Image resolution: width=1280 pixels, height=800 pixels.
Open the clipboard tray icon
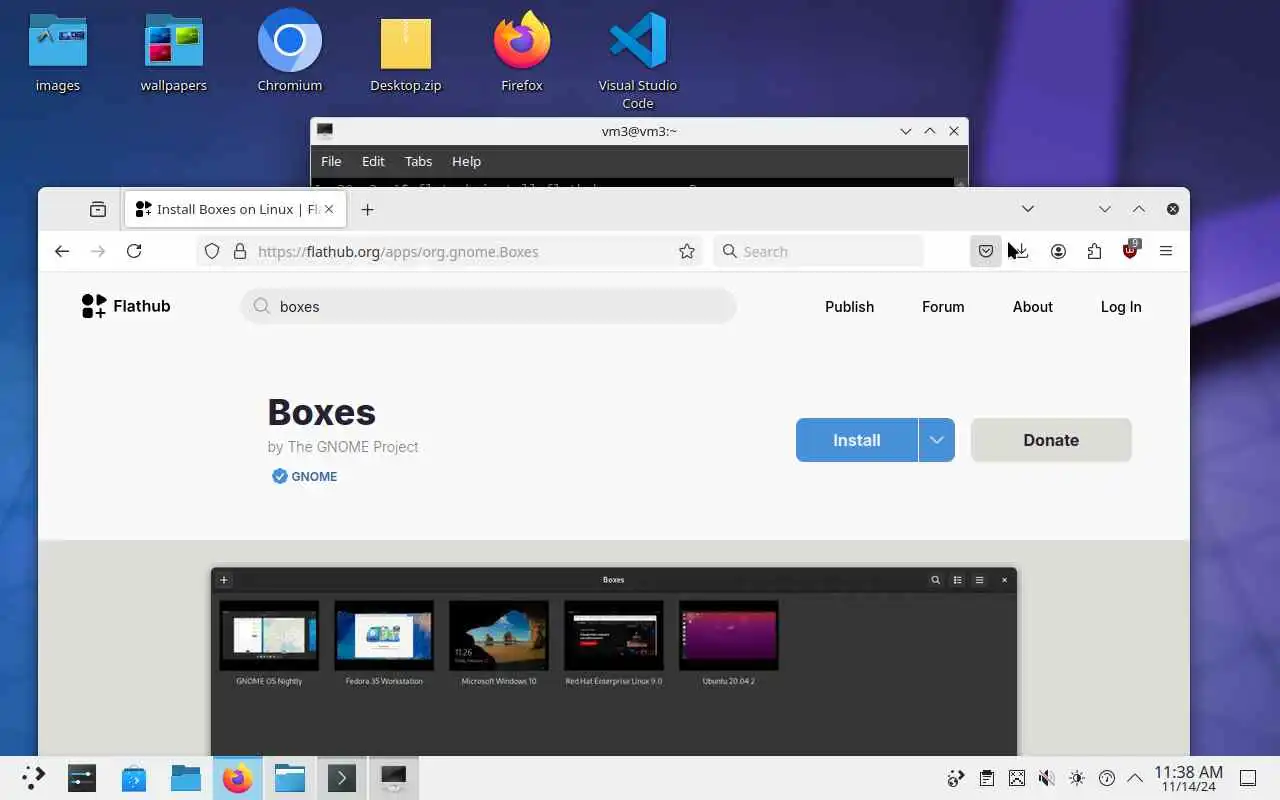click(x=987, y=778)
